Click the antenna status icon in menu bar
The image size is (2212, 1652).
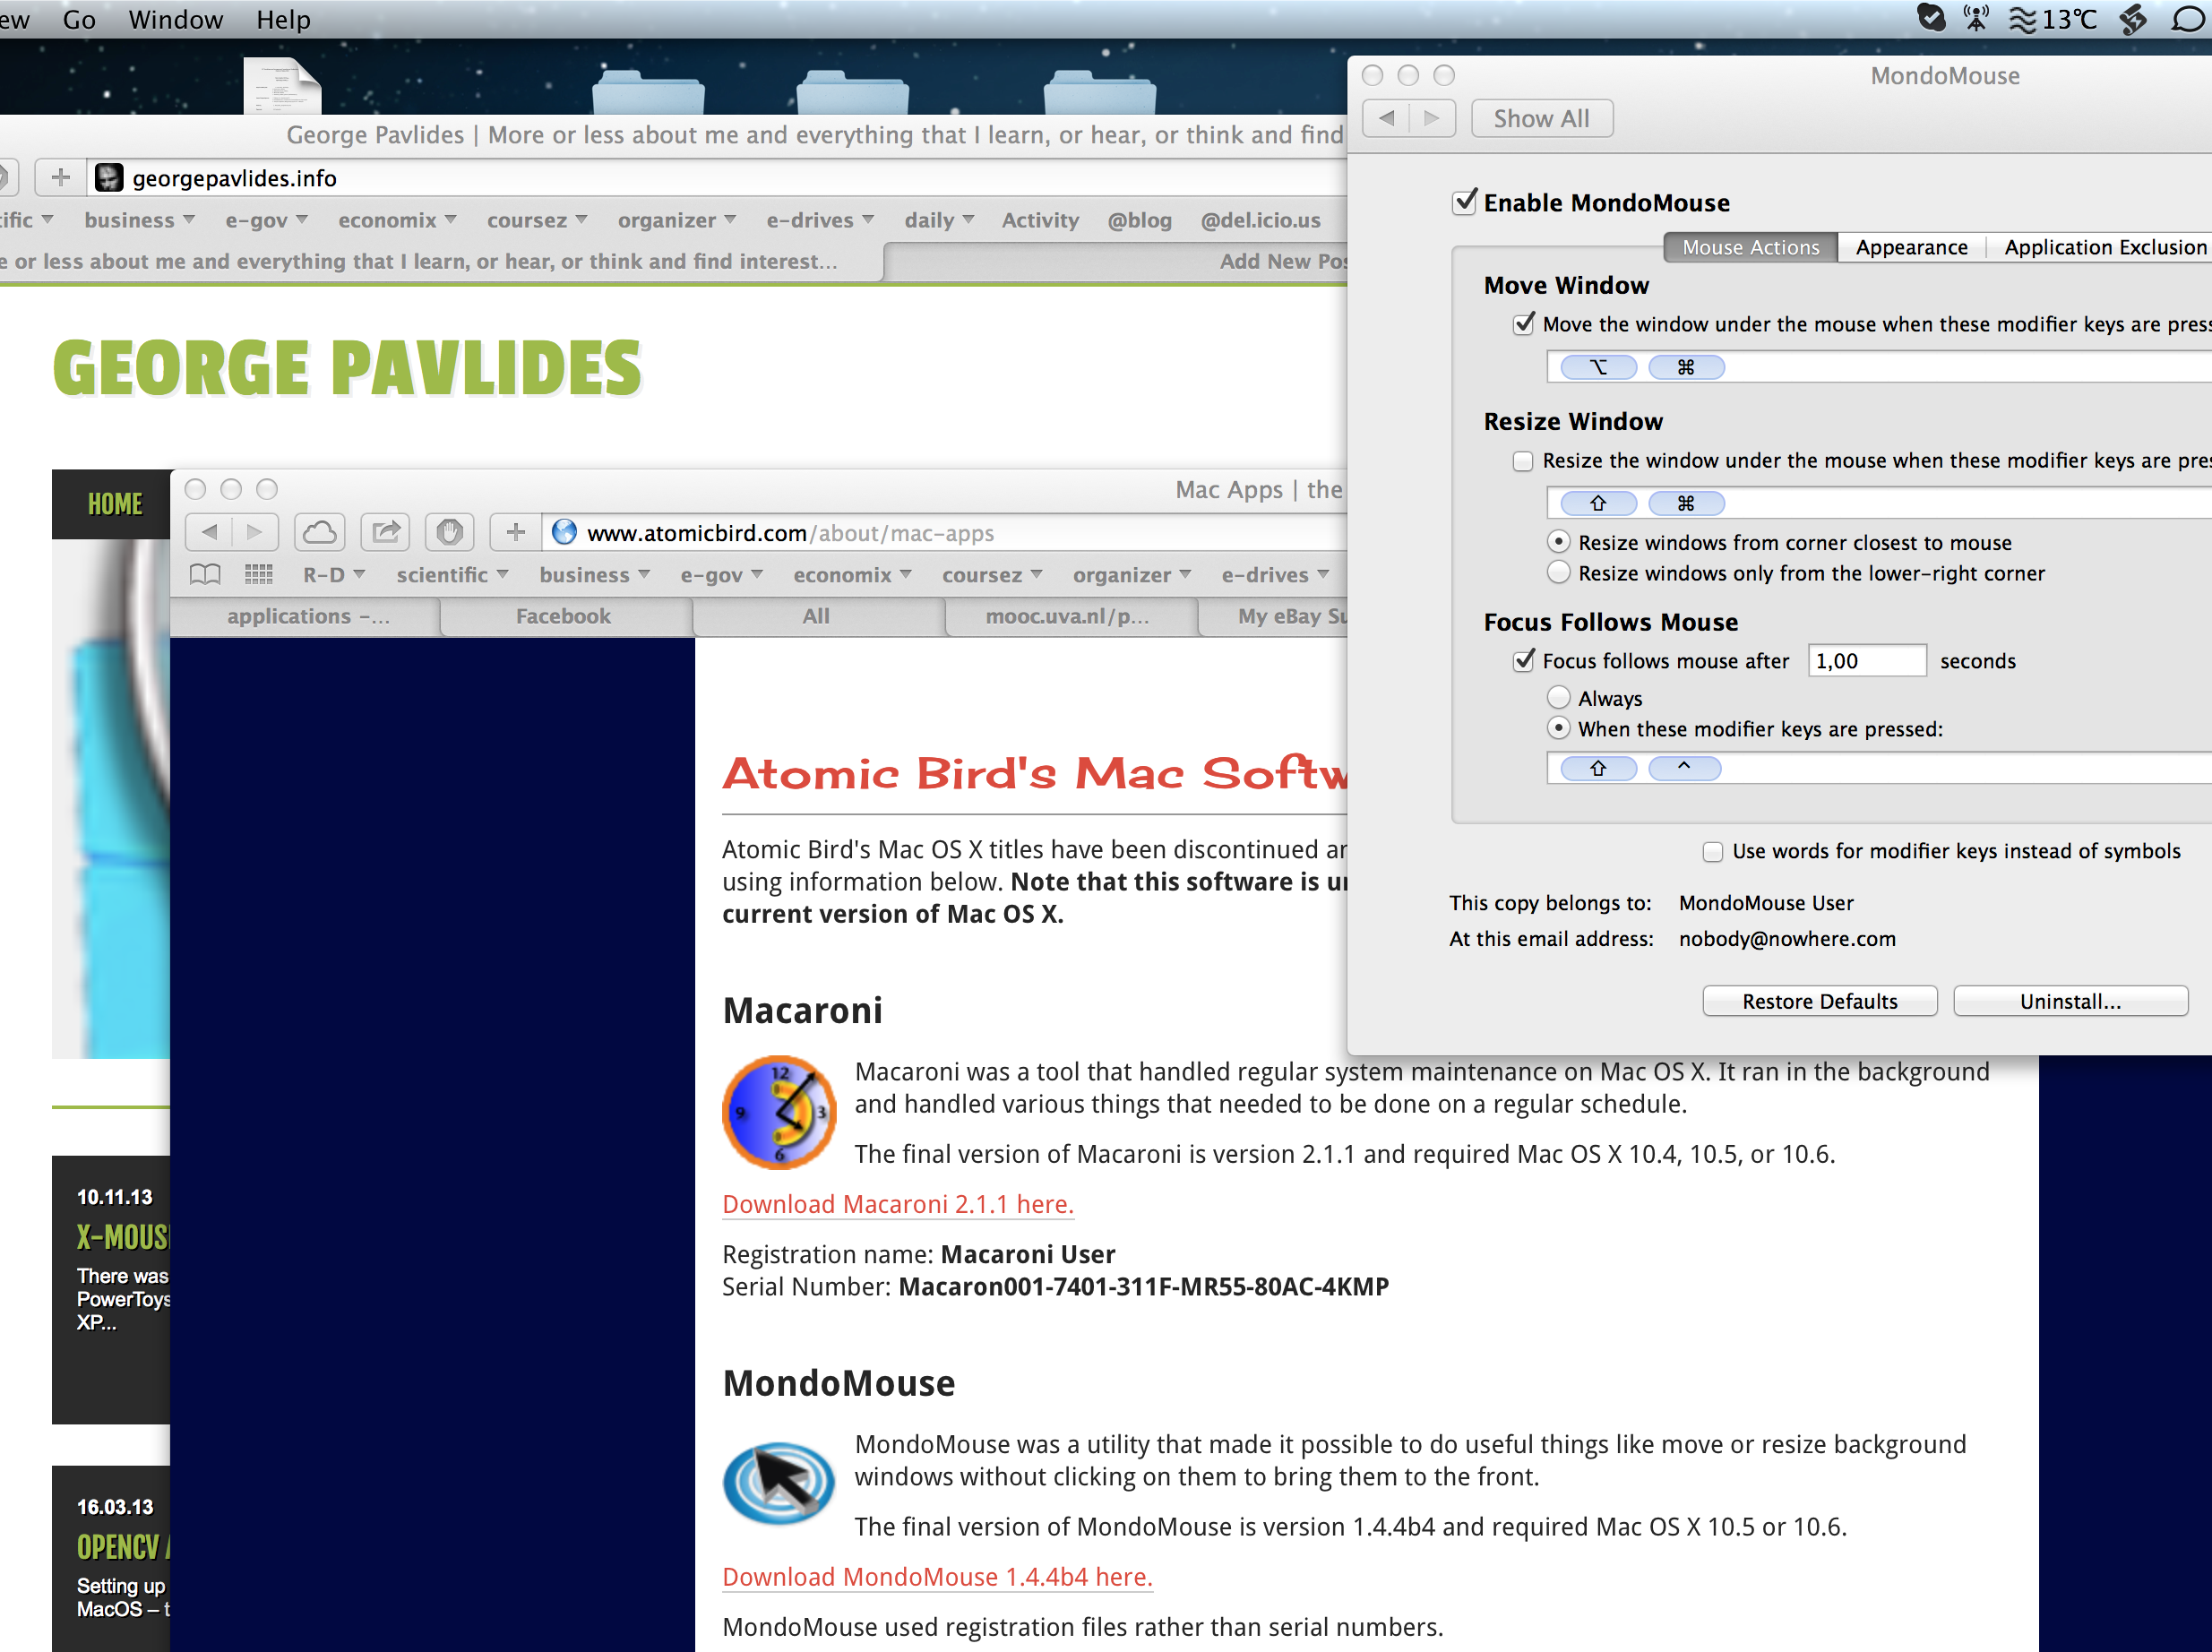pyautogui.click(x=1976, y=19)
